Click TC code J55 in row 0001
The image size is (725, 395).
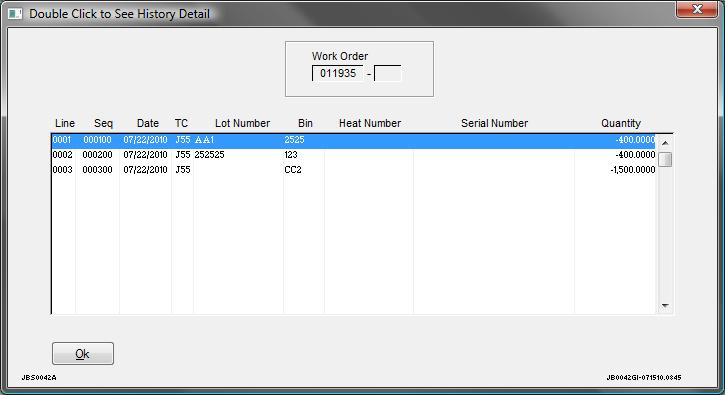pos(183,140)
